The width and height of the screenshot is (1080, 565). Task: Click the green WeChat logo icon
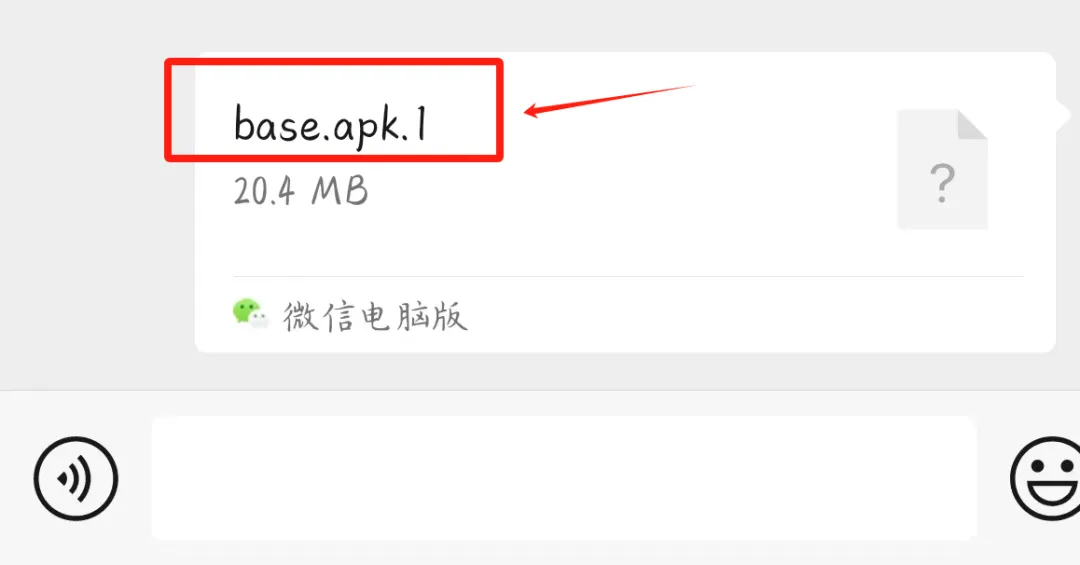click(249, 313)
